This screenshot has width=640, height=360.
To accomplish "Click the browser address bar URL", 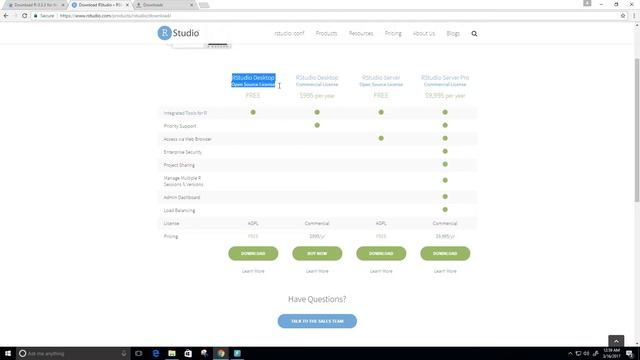I will (116, 16).
